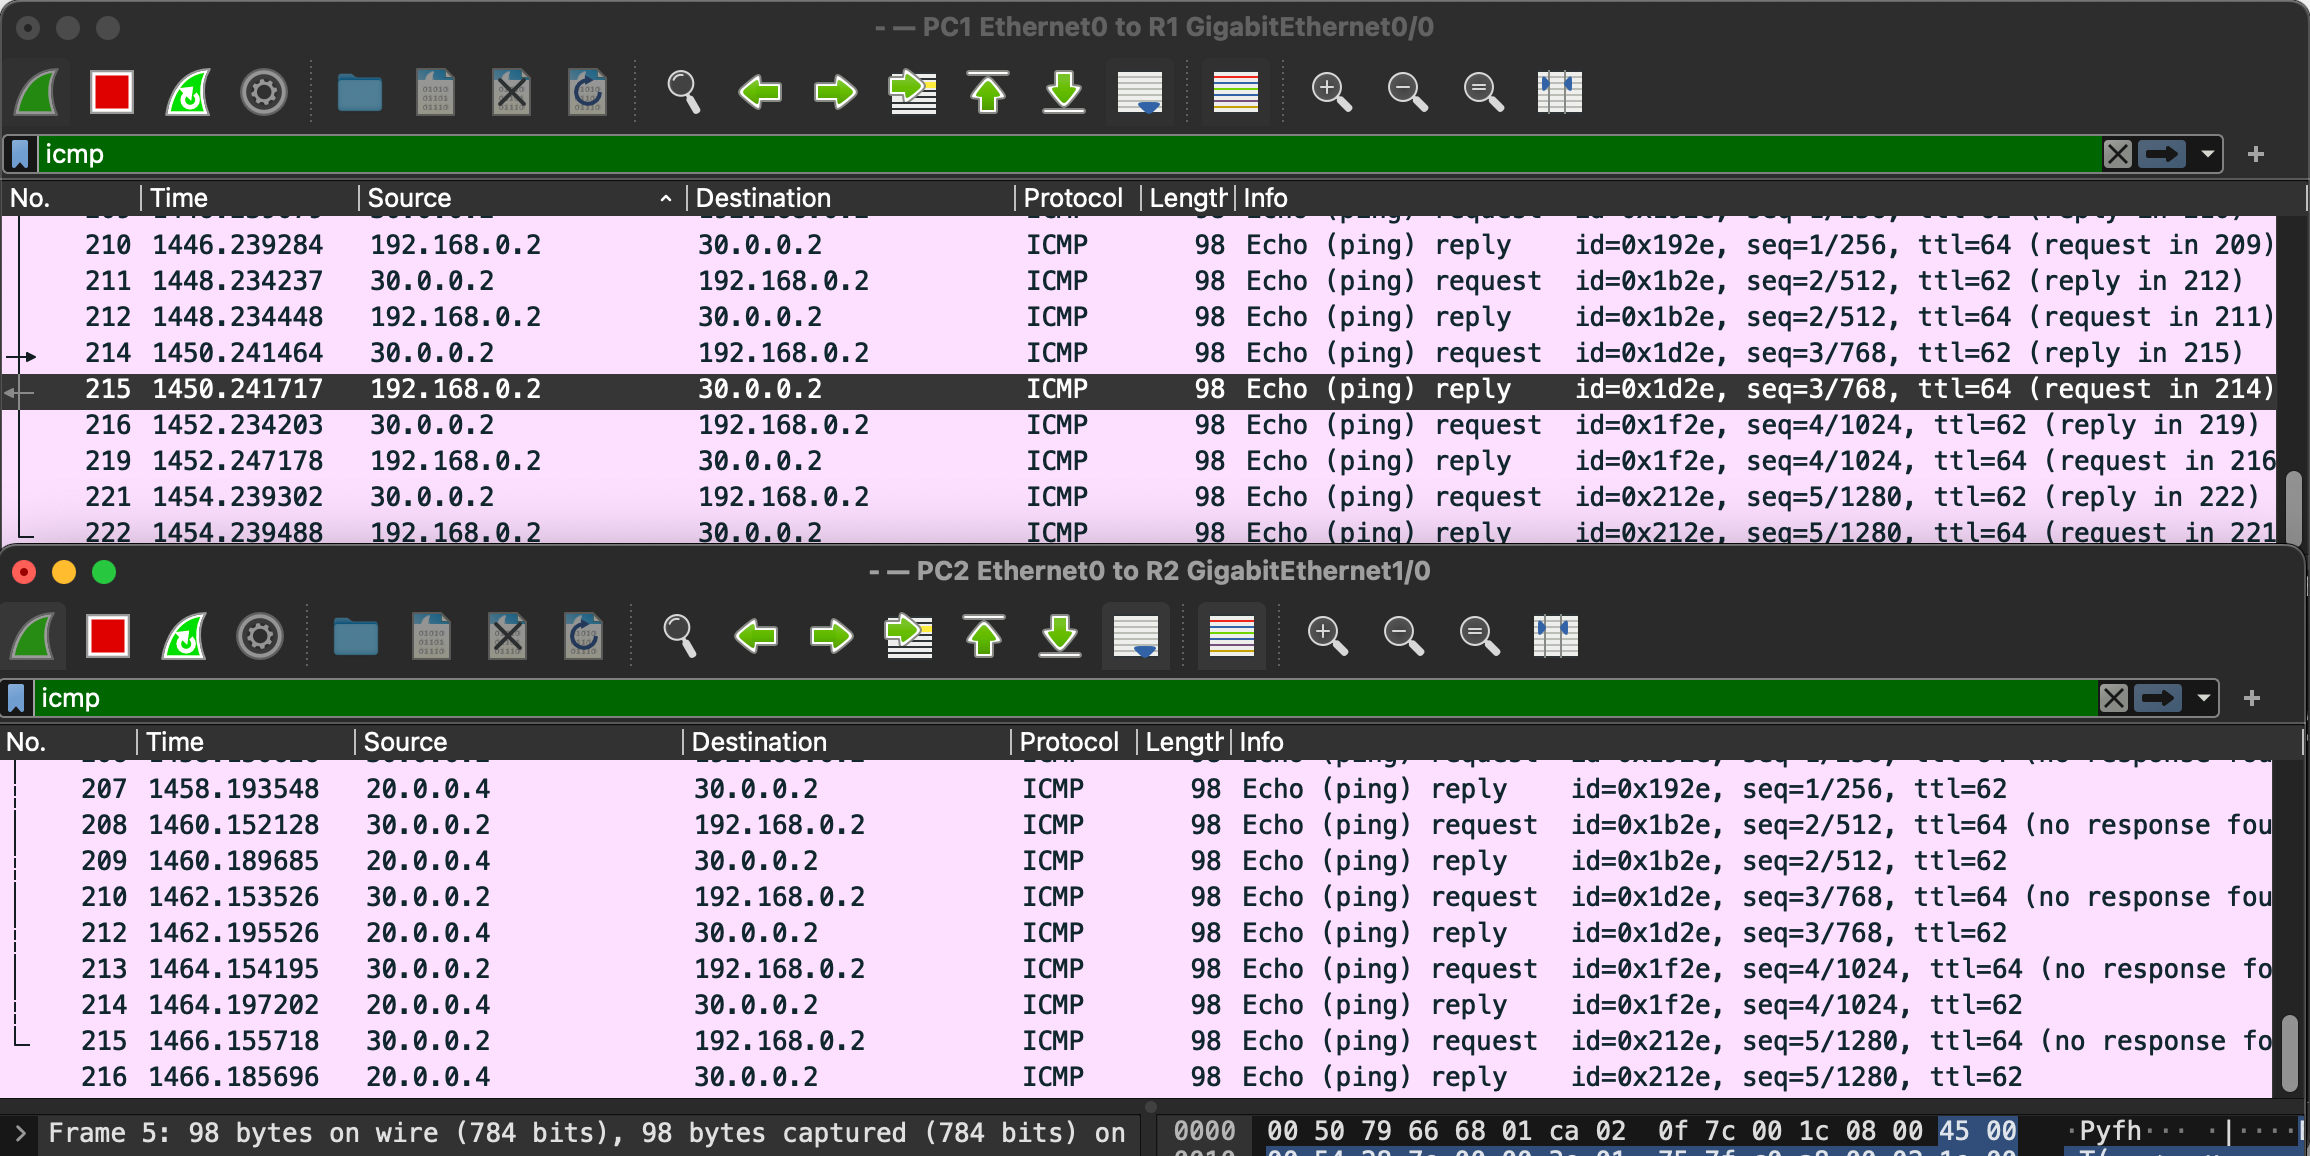Click the Zoom in icon in the PC1 toolbar
2310x1156 pixels.
1331,93
